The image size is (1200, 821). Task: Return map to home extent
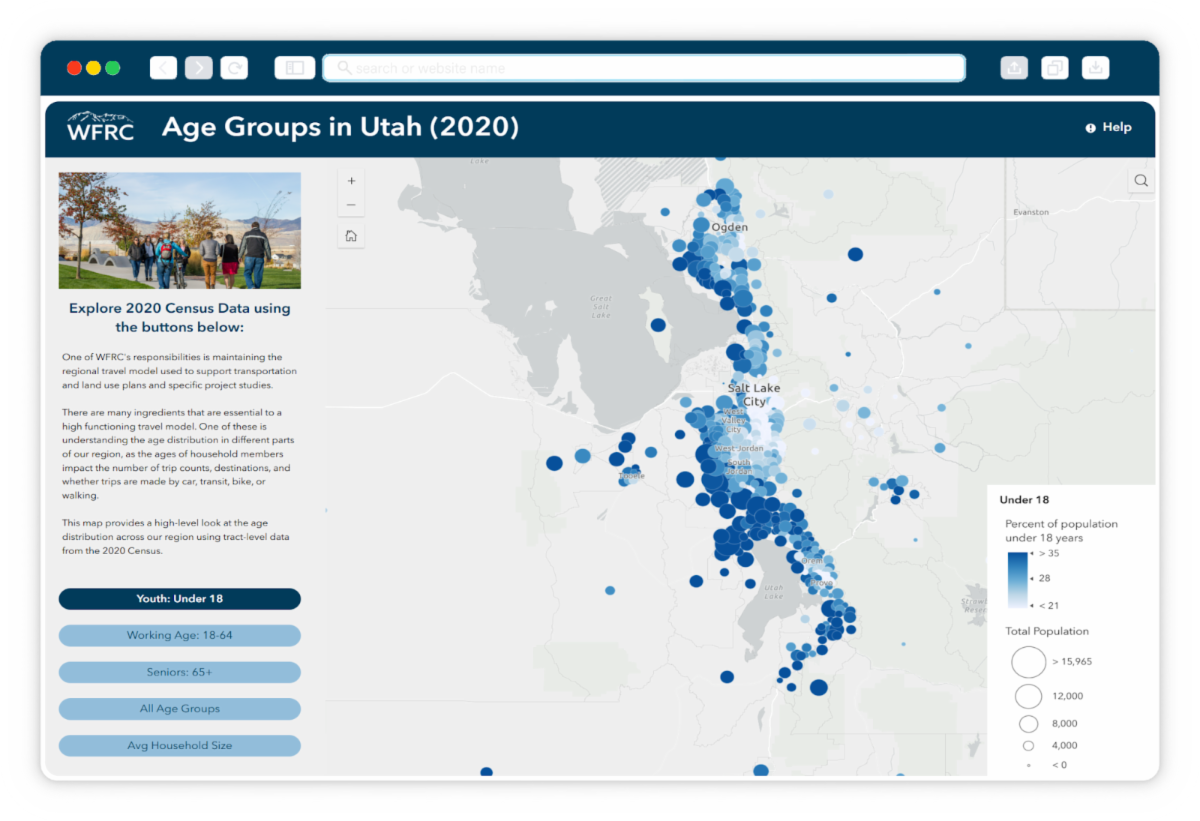351,236
